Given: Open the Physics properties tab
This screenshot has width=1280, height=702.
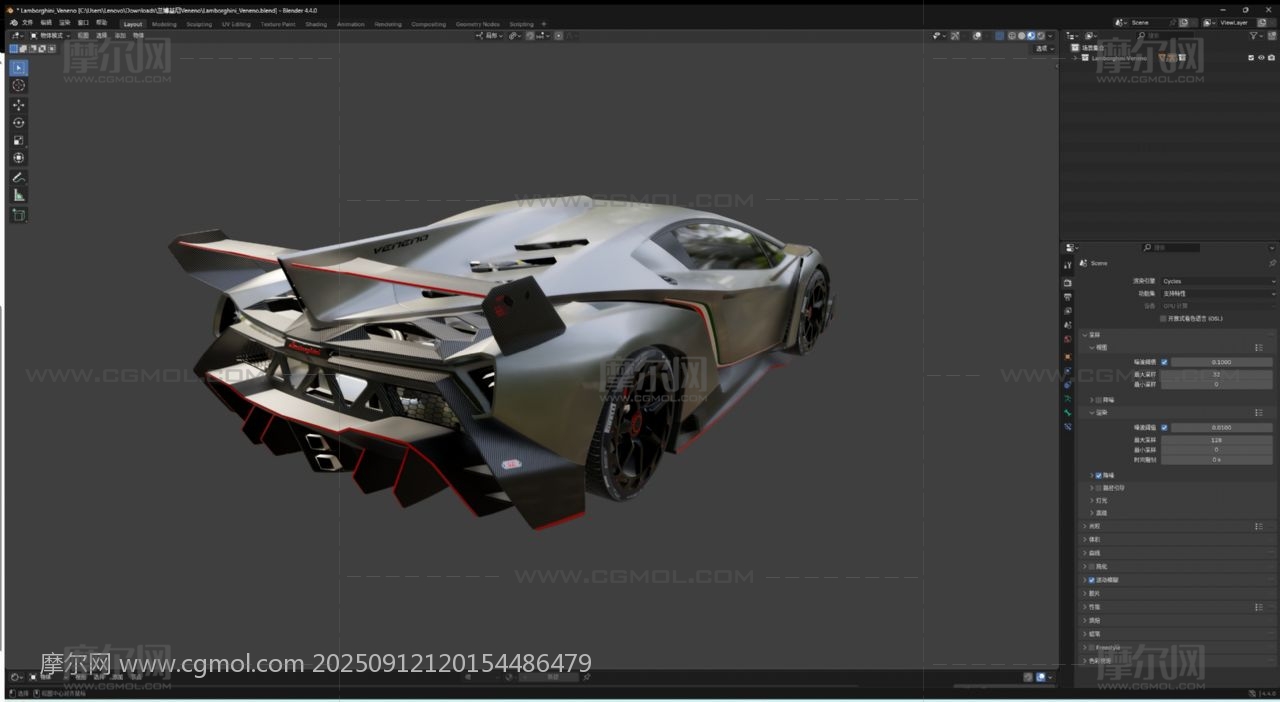Looking at the screenshot, I should pos(1068,371).
